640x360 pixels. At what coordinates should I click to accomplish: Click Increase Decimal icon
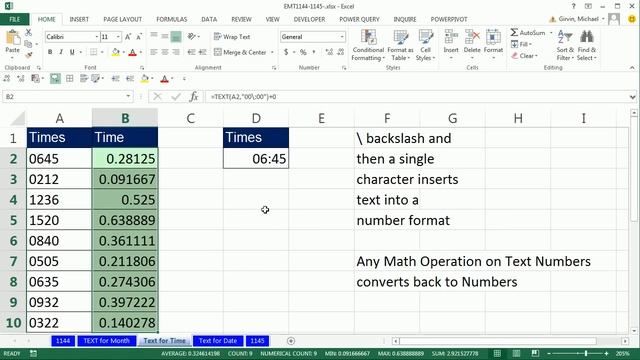[x=329, y=52]
